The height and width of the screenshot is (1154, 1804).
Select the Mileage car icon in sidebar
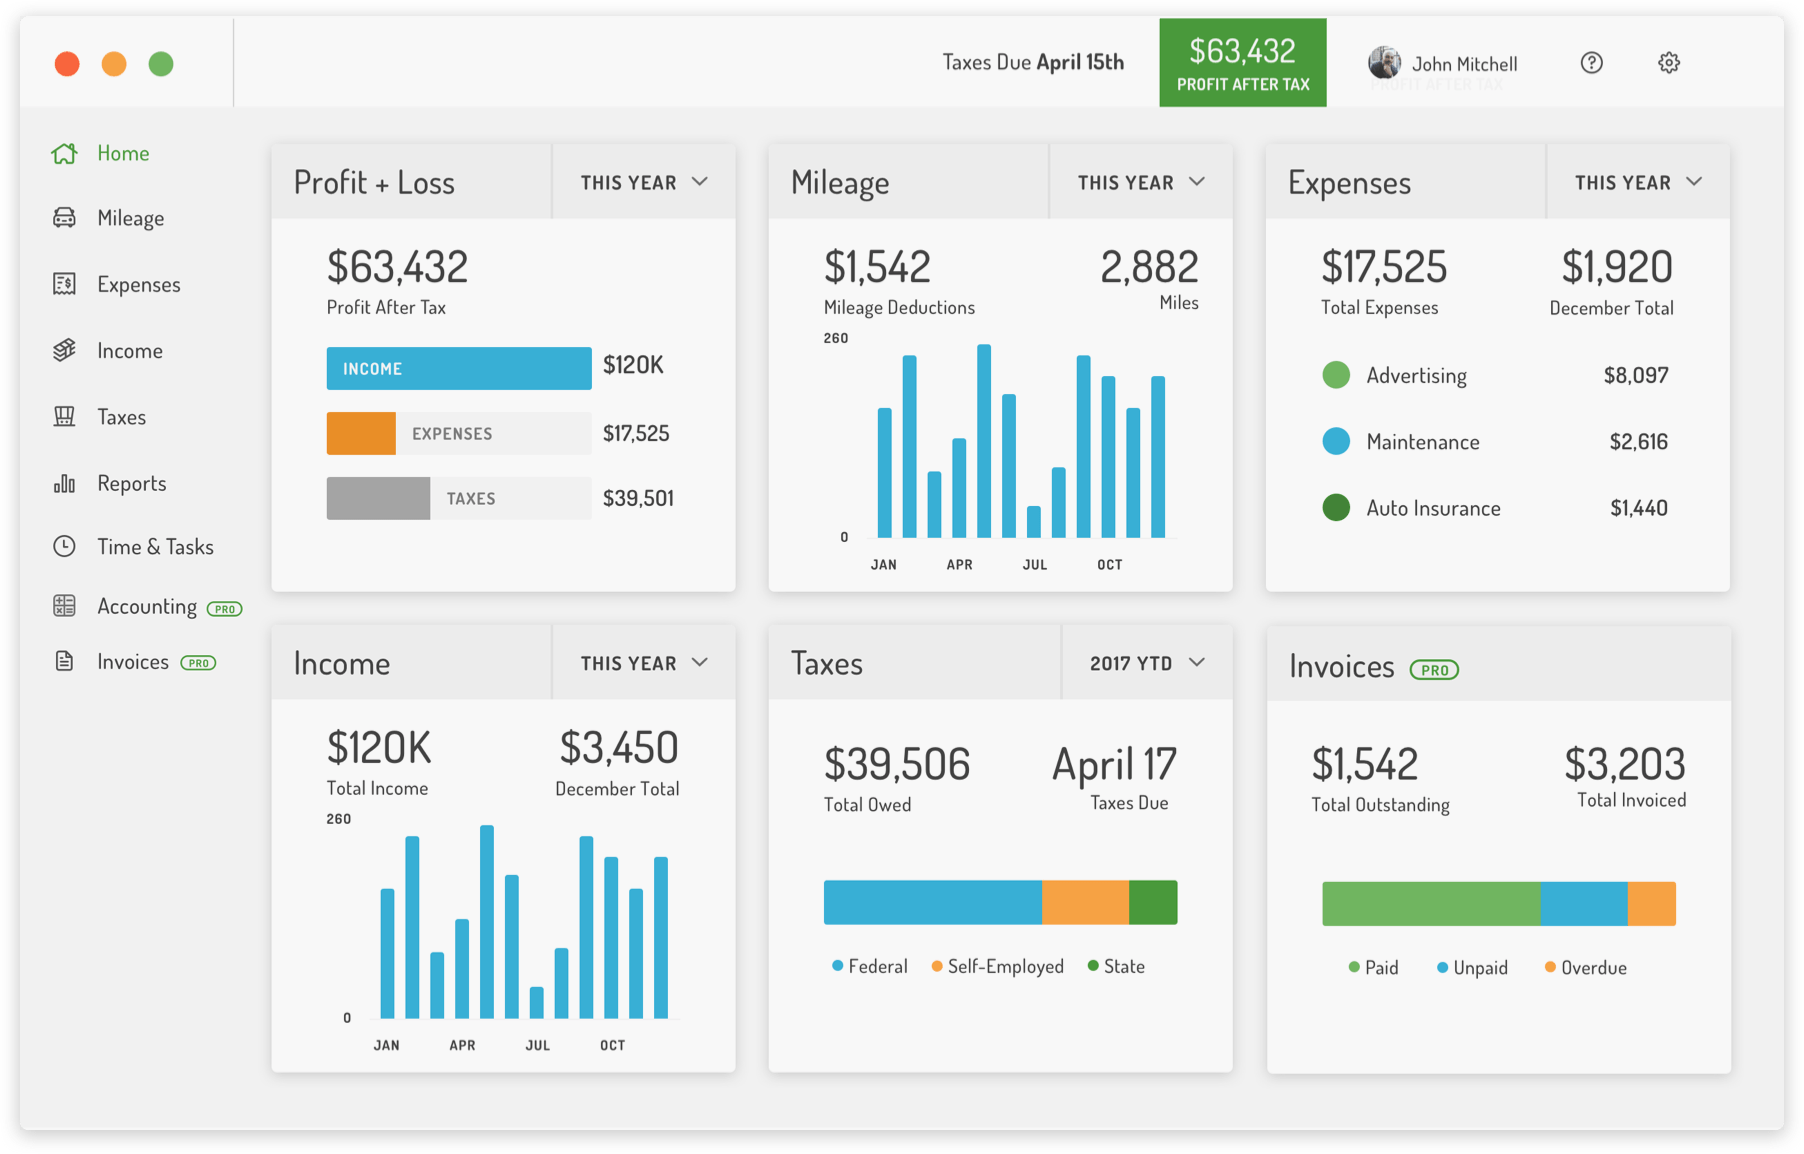tap(64, 218)
